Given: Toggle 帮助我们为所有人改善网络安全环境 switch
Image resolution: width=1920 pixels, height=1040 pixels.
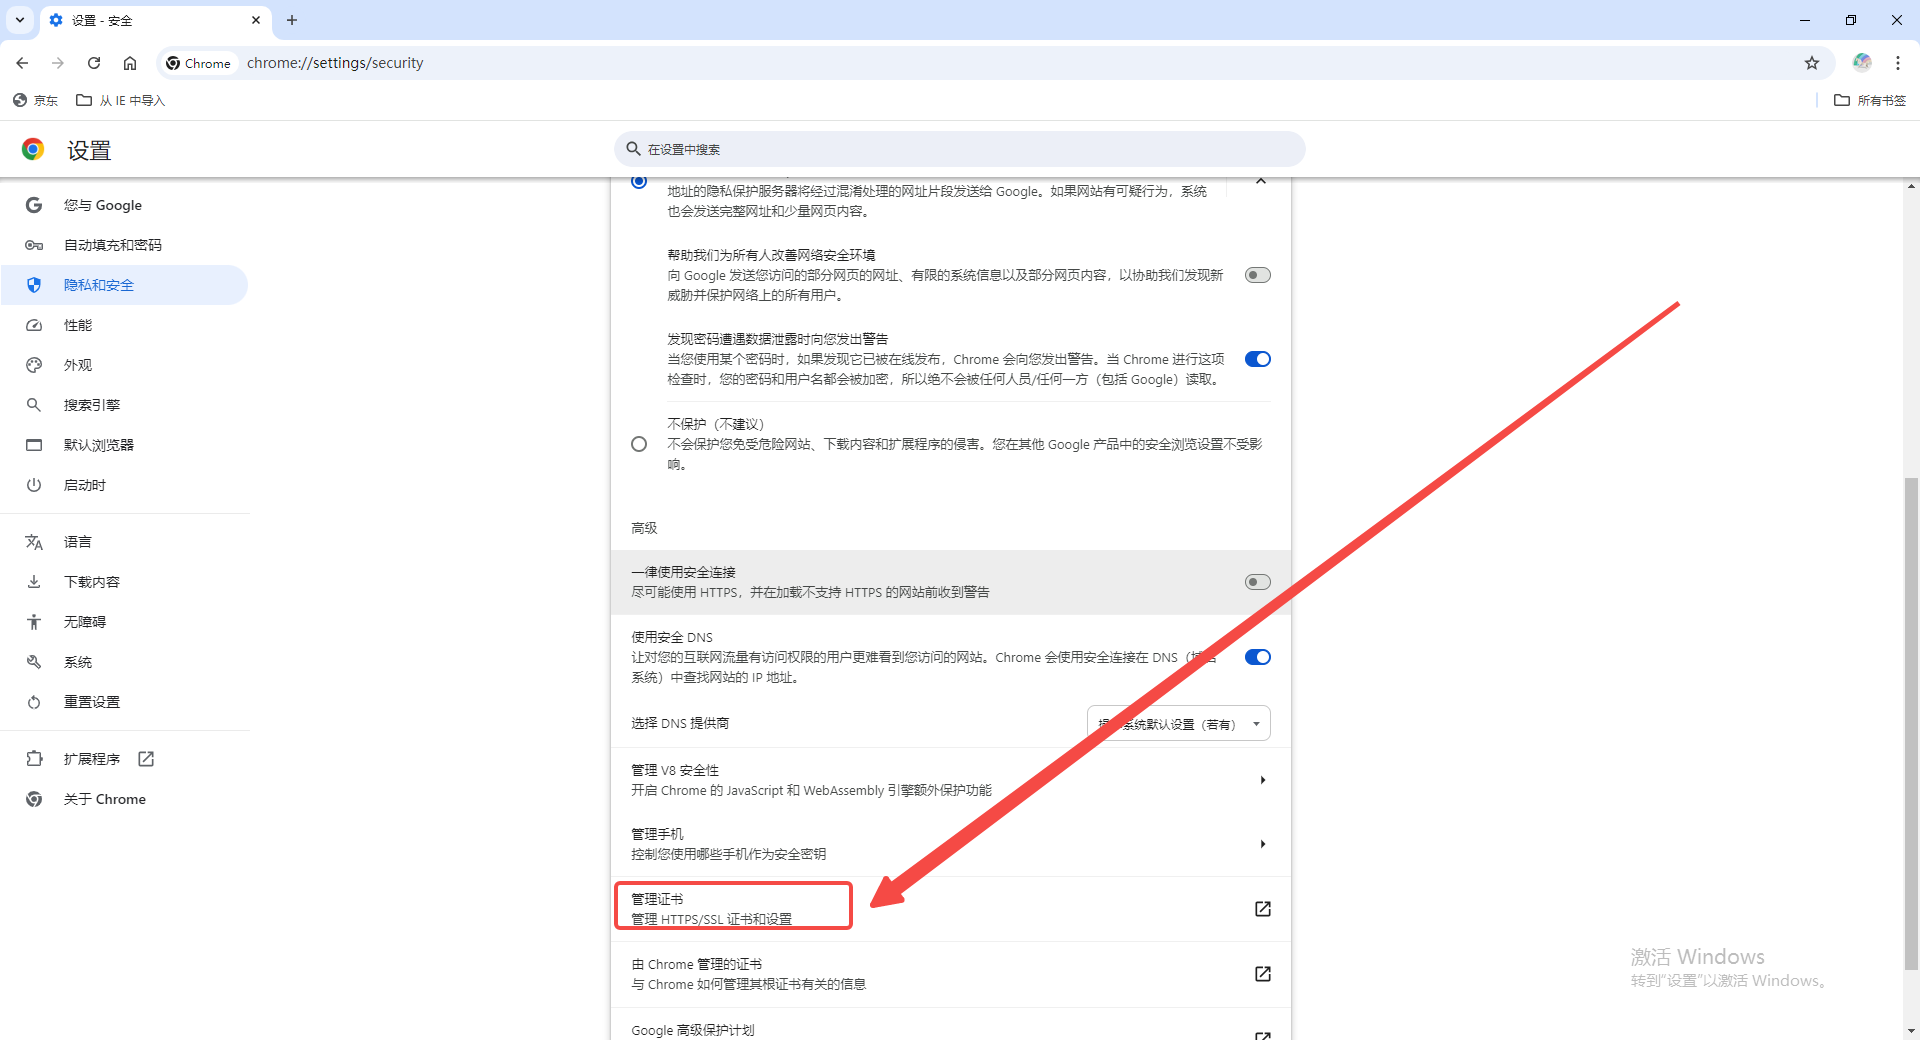Looking at the screenshot, I should click(1258, 275).
